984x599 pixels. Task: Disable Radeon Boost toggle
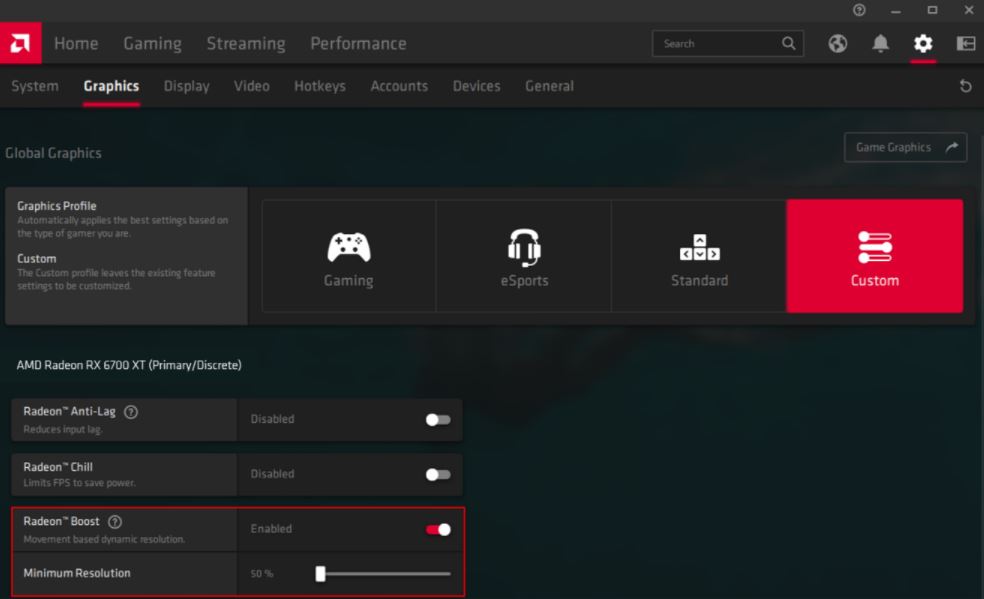(438, 529)
